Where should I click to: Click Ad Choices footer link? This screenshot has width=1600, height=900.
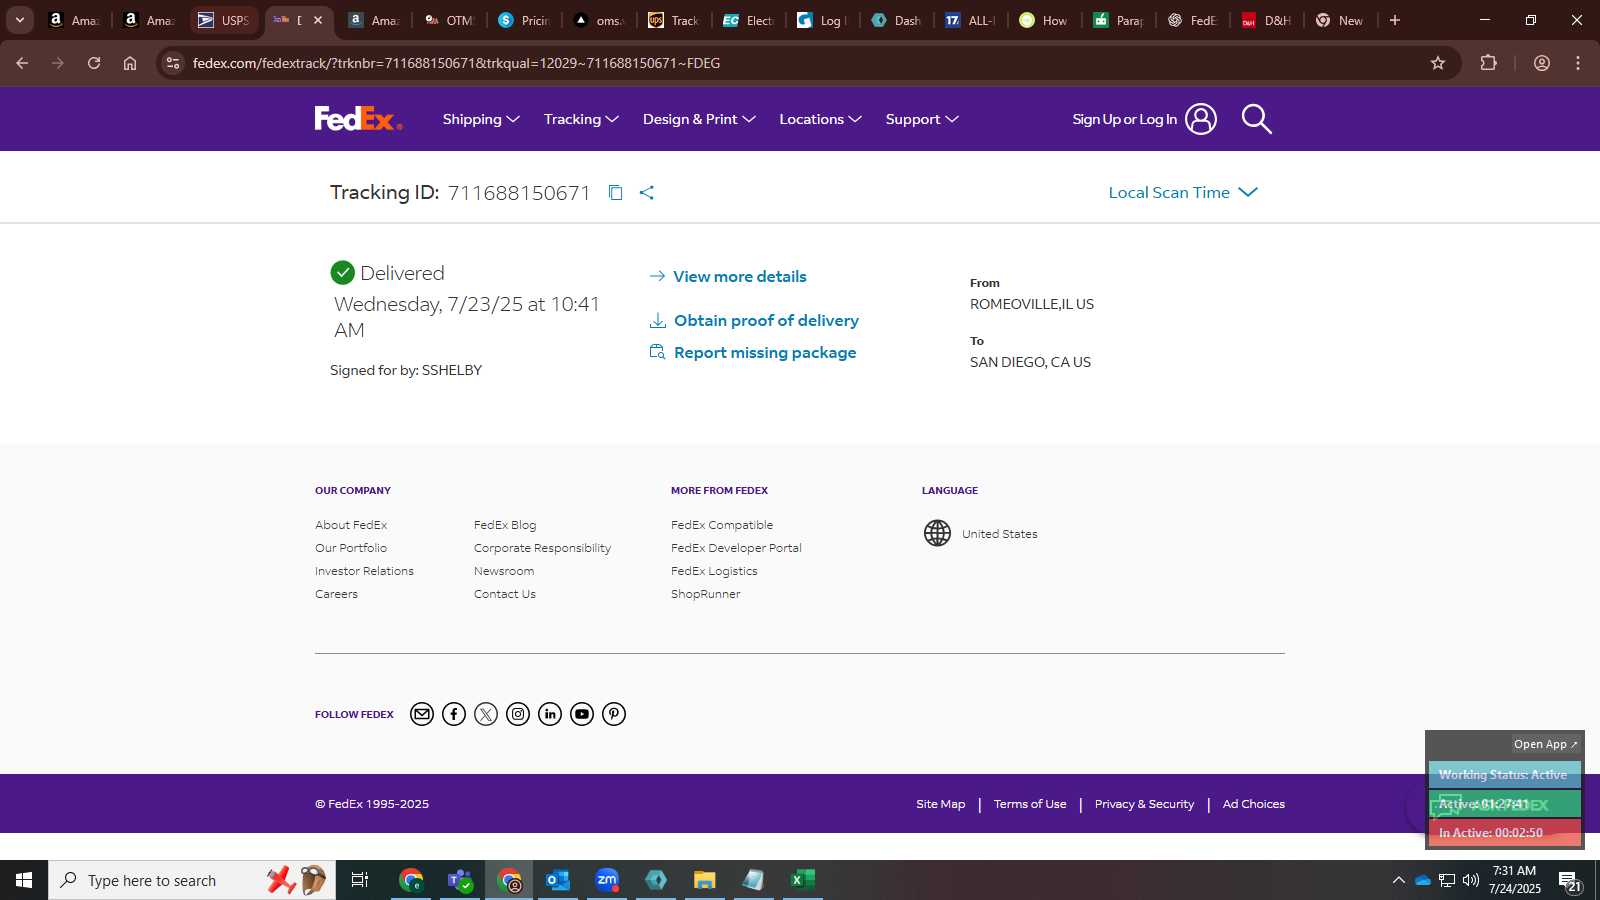(1254, 804)
